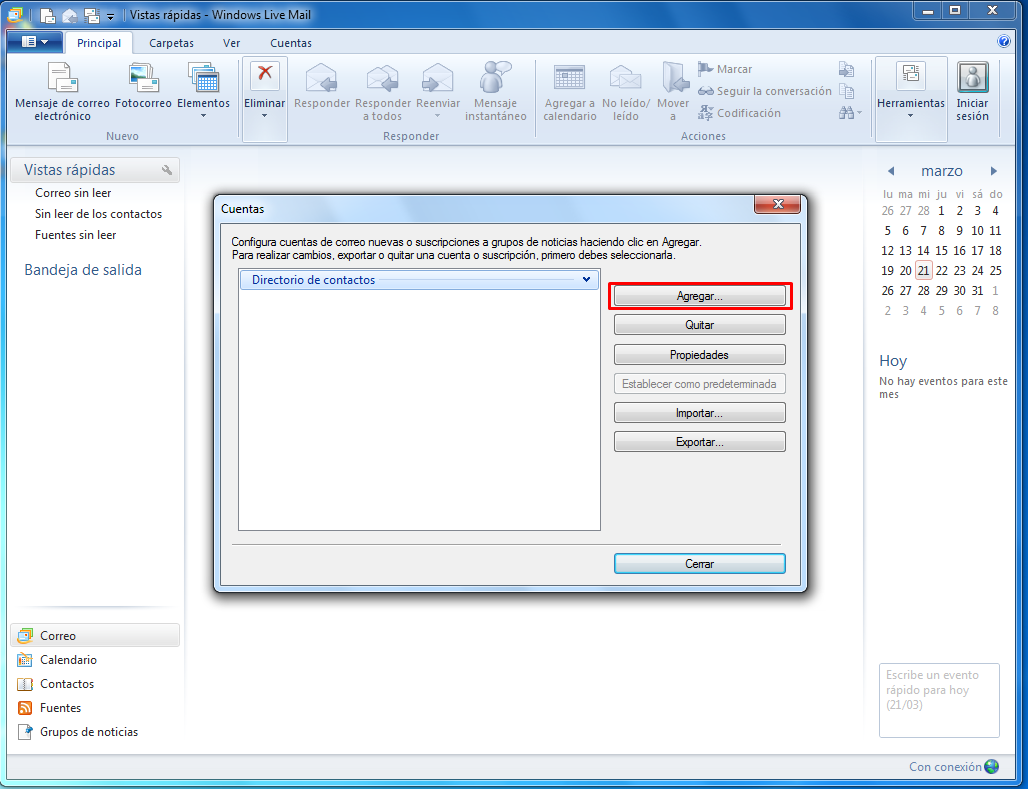Click the Importar... button
1028x789 pixels.
(x=700, y=413)
